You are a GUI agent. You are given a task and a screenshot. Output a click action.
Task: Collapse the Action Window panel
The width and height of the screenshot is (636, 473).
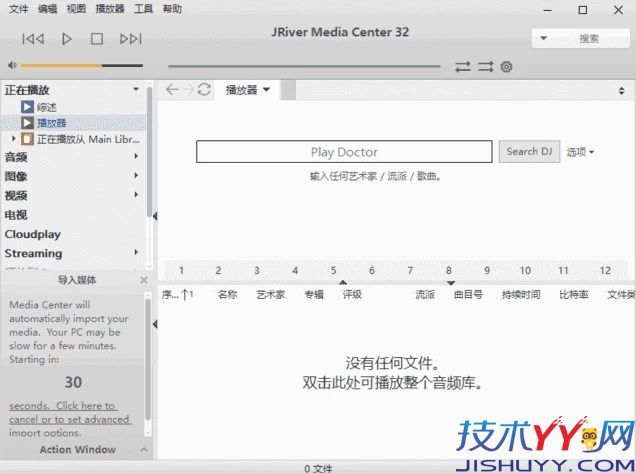(x=144, y=449)
